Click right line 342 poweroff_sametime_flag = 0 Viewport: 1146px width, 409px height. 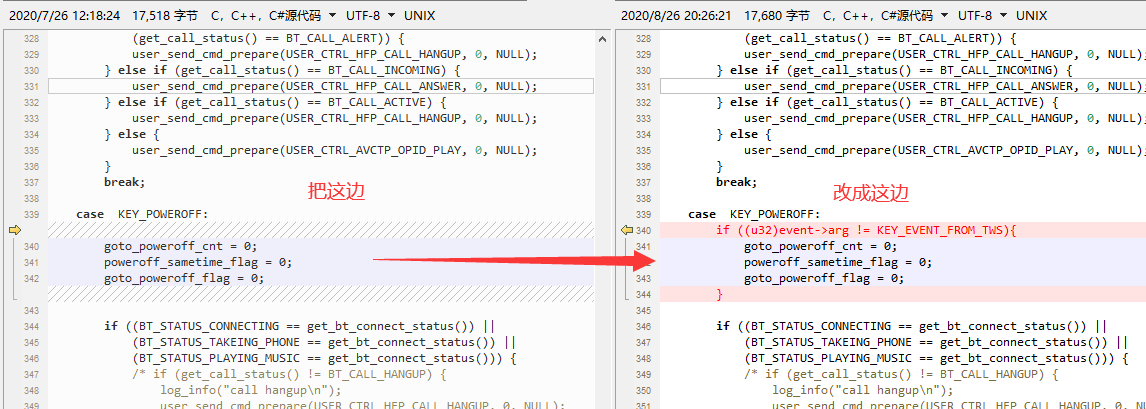[x=838, y=262]
